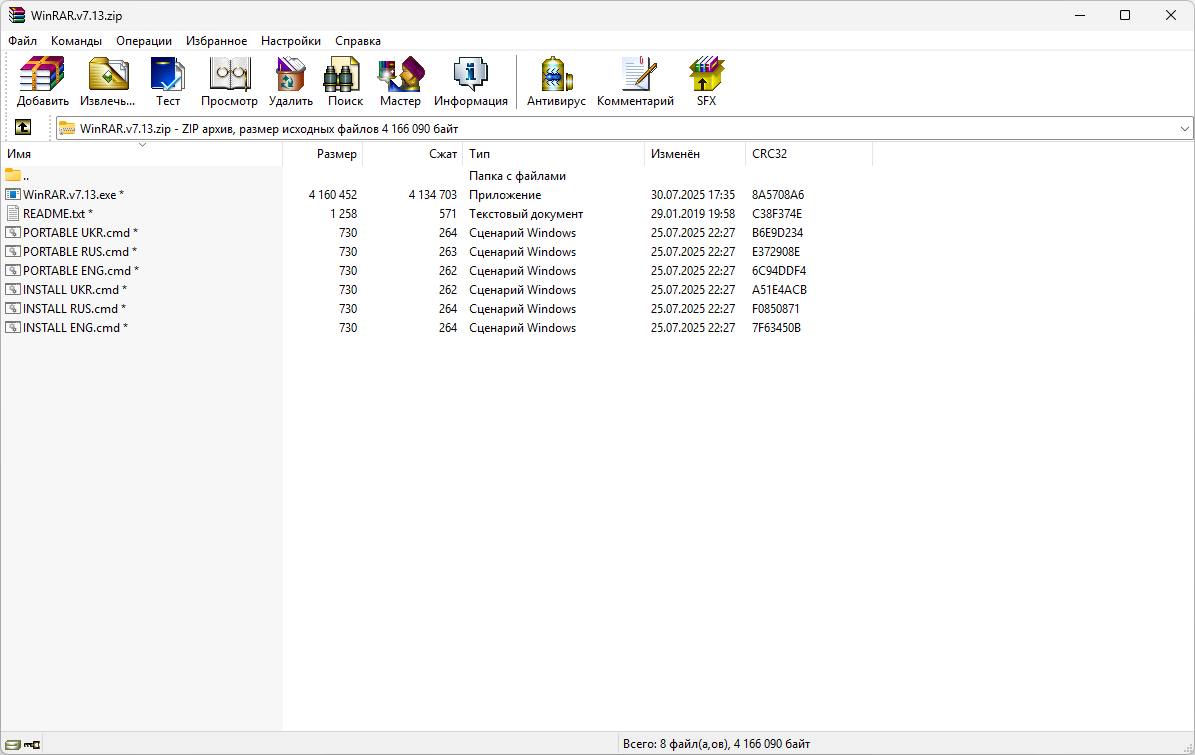1195x755 pixels.
Task: Open the Операции menu
Action: 144,41
